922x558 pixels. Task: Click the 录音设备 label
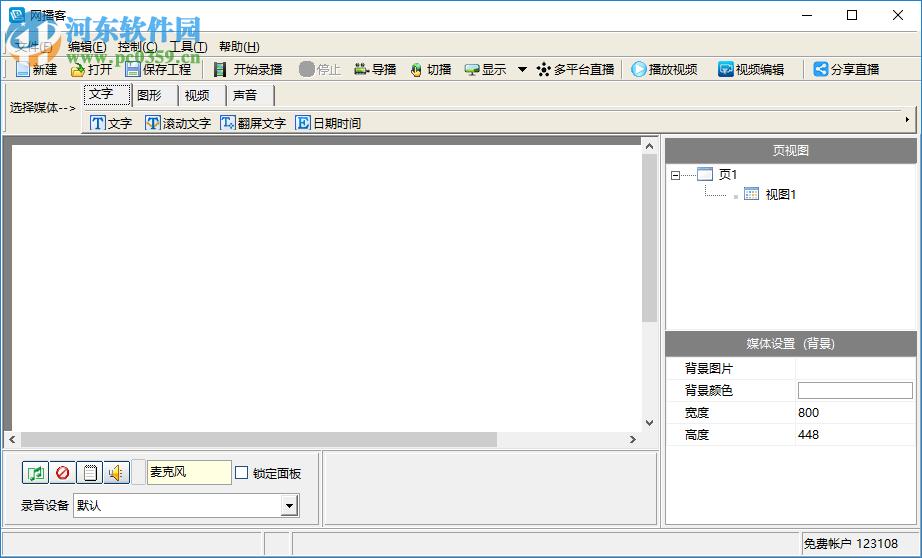(x=45, y=506)
